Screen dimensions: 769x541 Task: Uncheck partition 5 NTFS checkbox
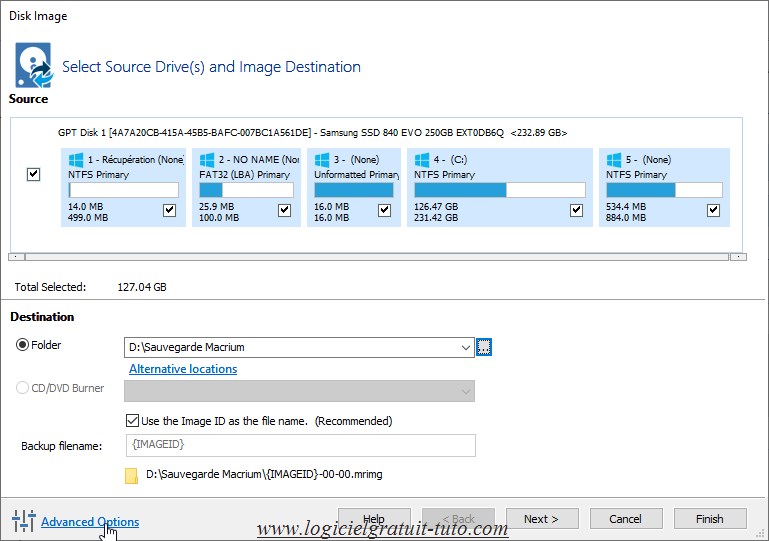(x=713, y=210)
